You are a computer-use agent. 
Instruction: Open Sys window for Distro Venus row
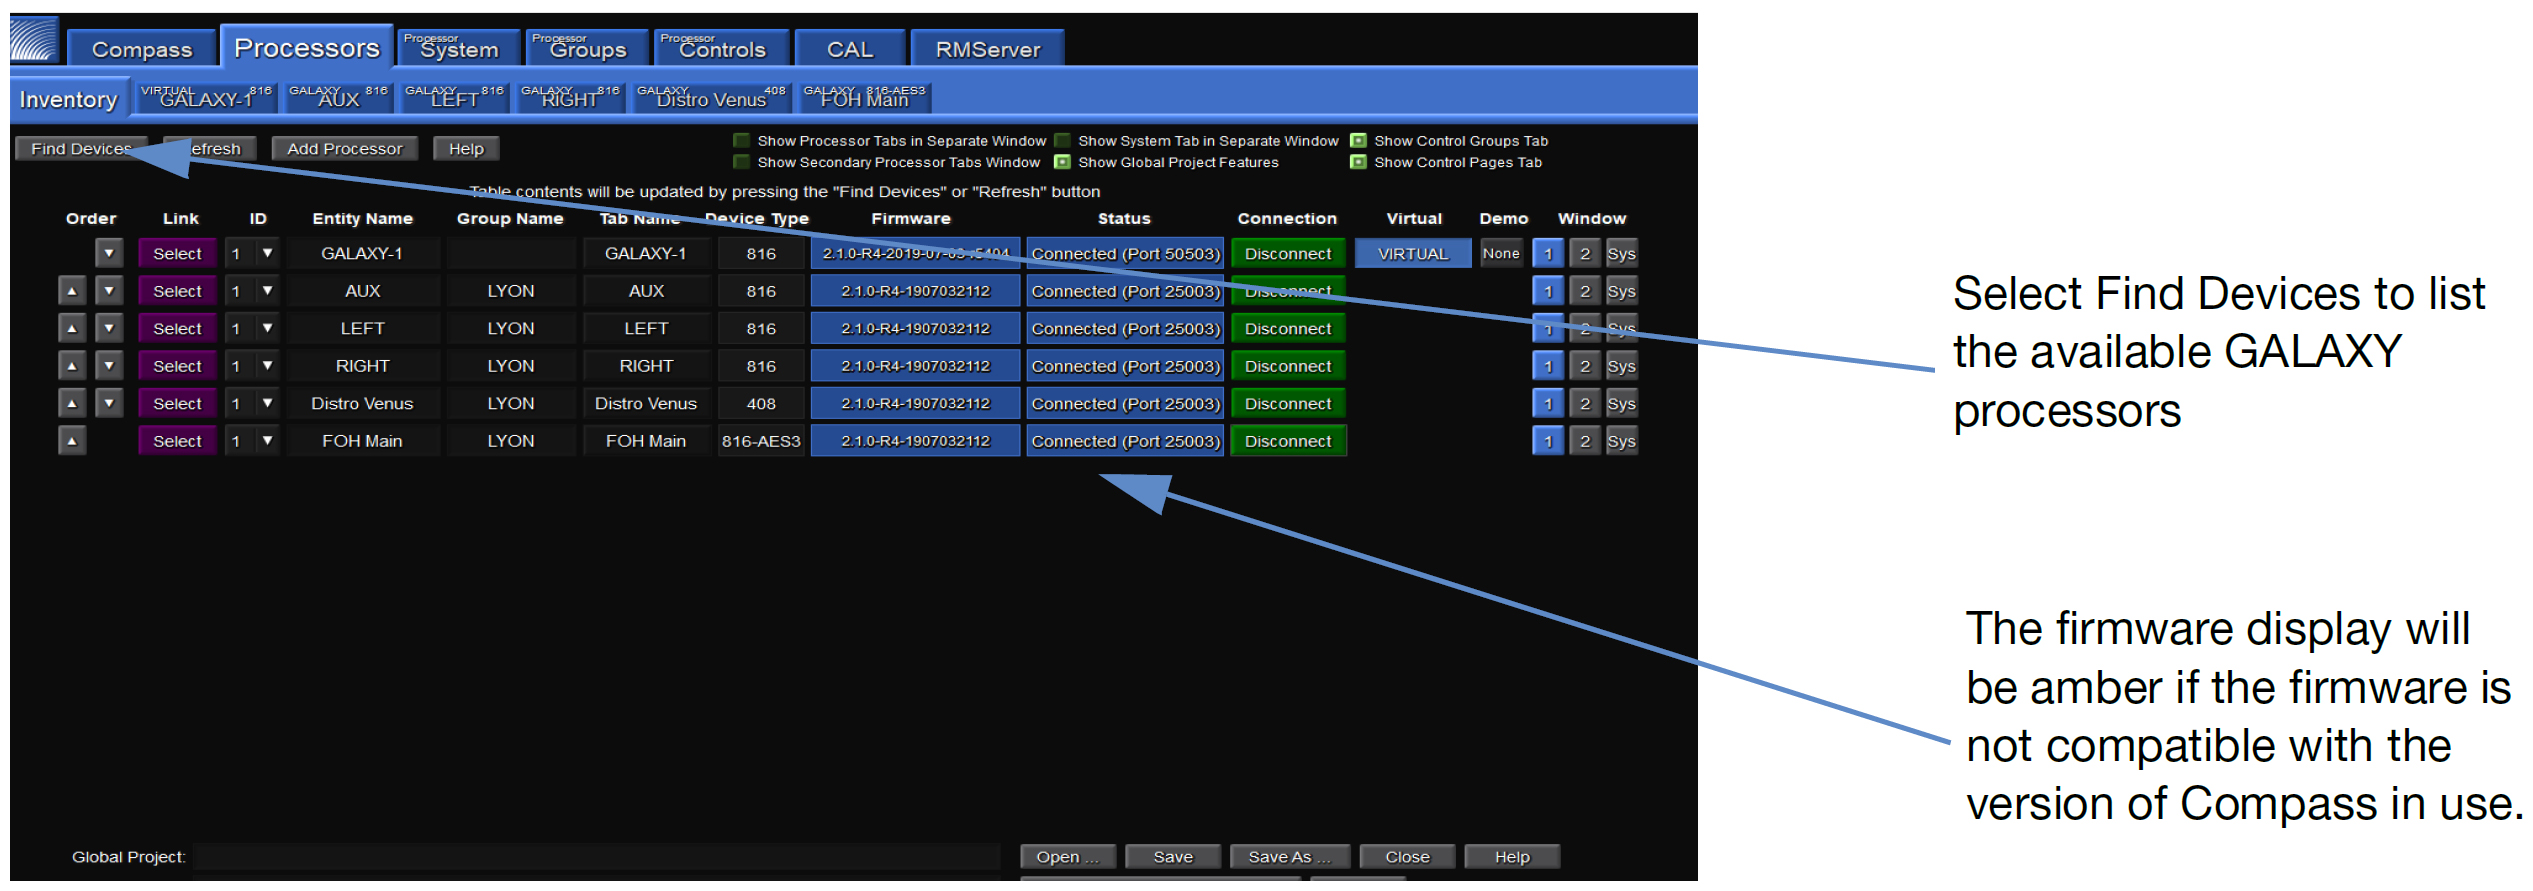click(1621, 403)
